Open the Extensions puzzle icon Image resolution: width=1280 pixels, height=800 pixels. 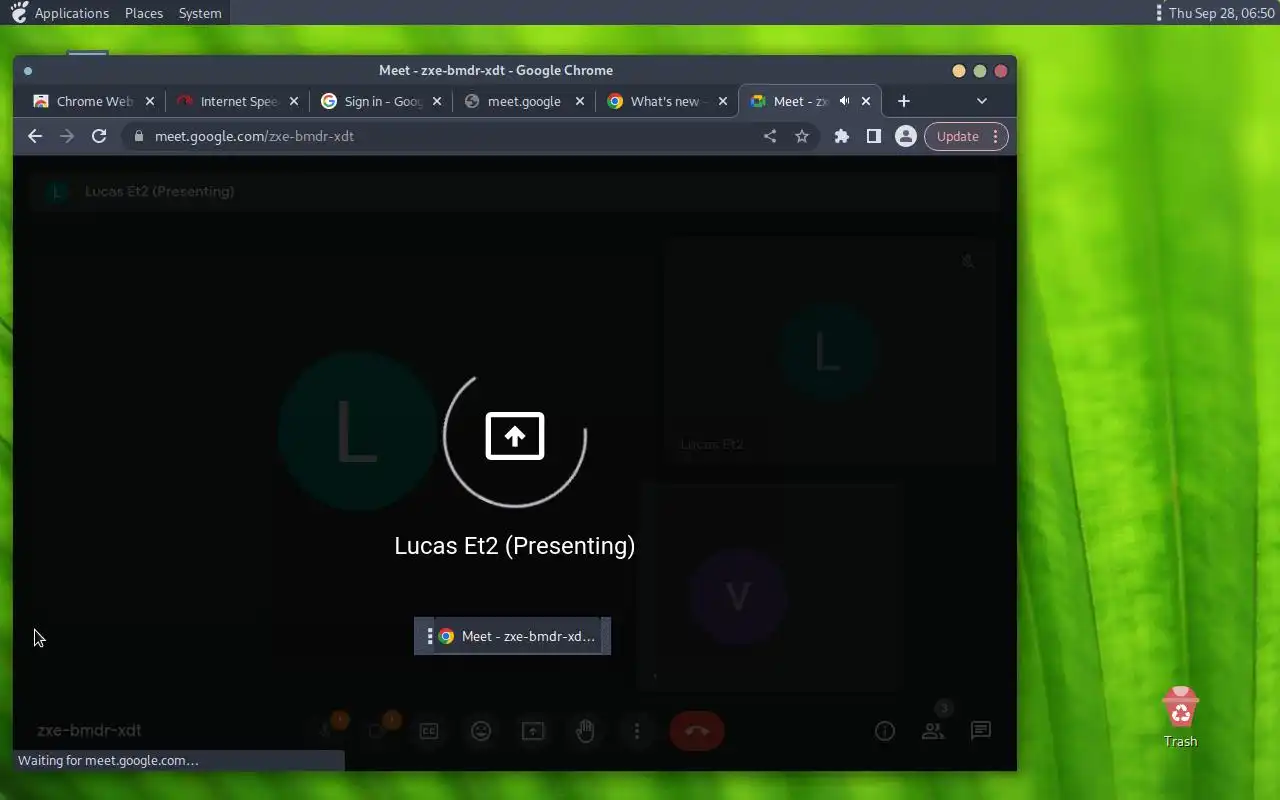pos(842,136)
